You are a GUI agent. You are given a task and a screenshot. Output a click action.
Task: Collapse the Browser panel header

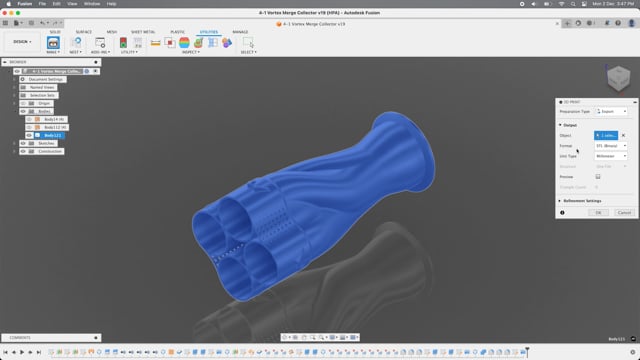(x=5, y=62)
